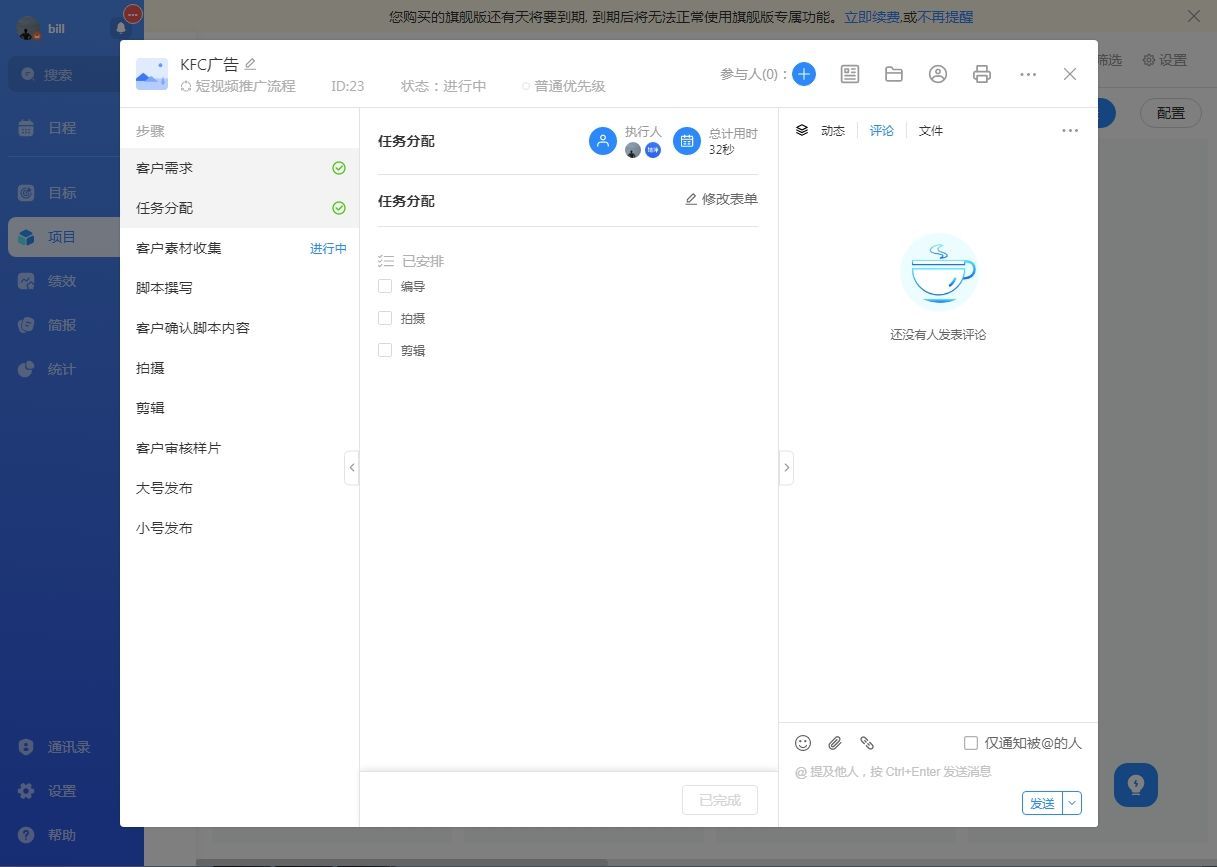The width and height of the screenshot is (1217, 867).
Task: Select the 剪辑 step in steps list
Action: pyautogui.click(x=240, y=408)
